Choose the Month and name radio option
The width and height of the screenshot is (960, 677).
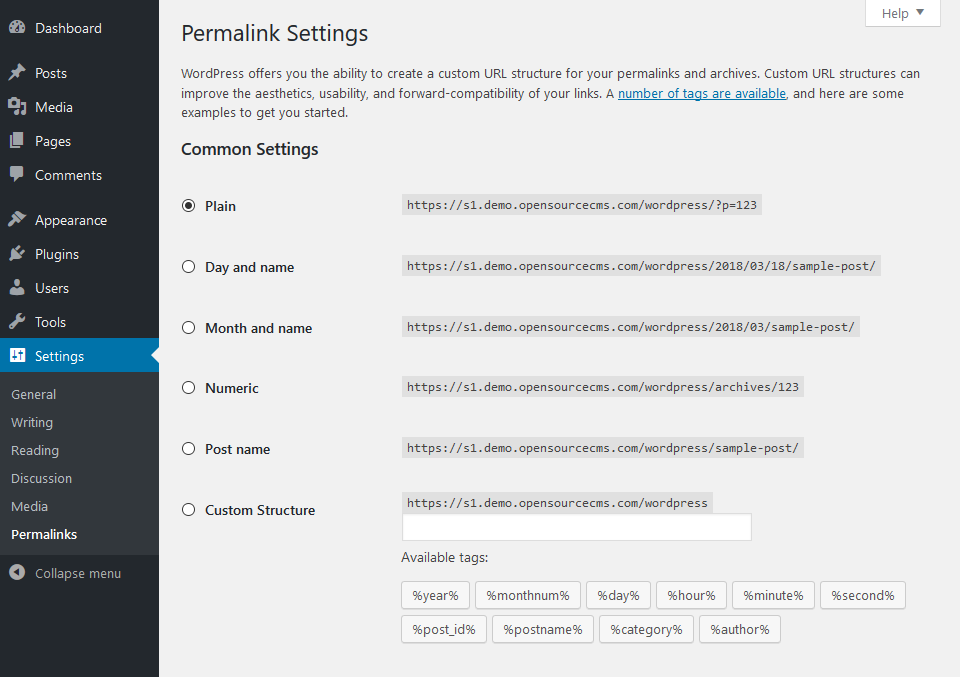tap(189, 327)
